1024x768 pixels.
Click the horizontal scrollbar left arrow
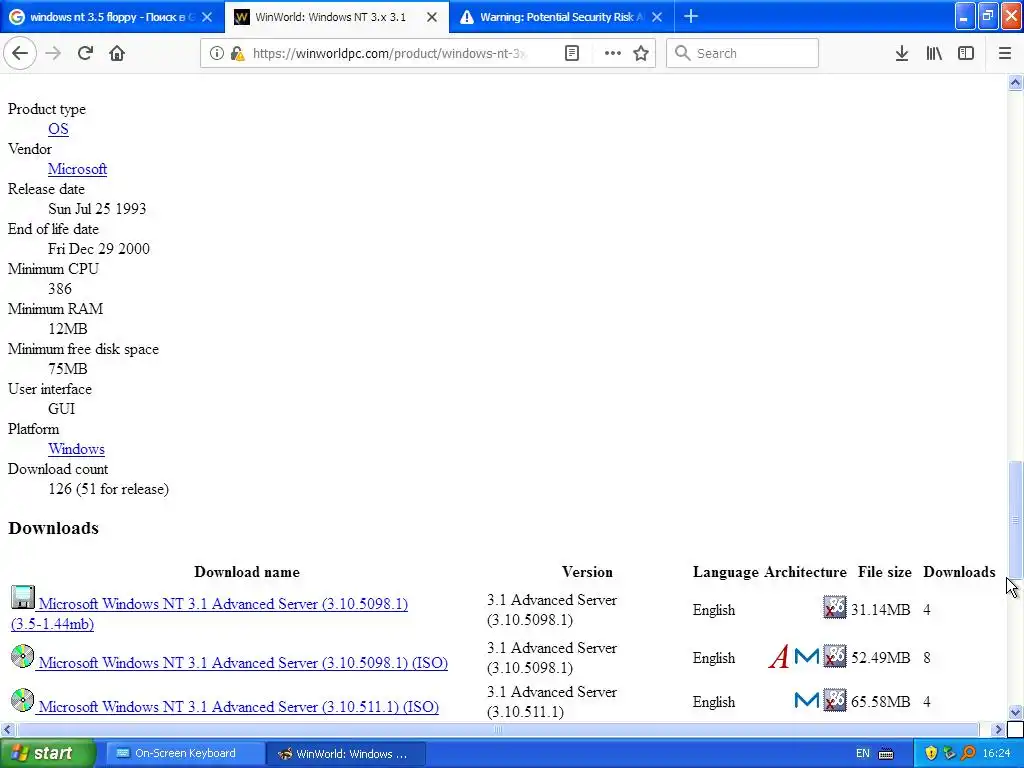(x=7, y=729)
